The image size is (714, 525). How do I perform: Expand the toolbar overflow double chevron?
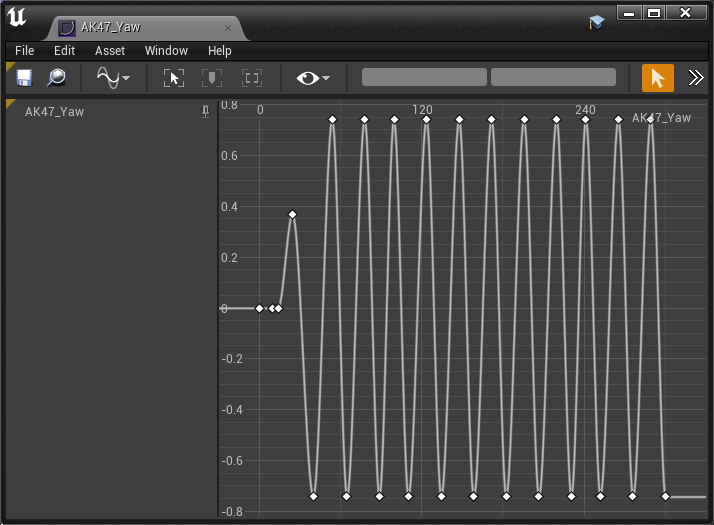click(x=695, y=78)
